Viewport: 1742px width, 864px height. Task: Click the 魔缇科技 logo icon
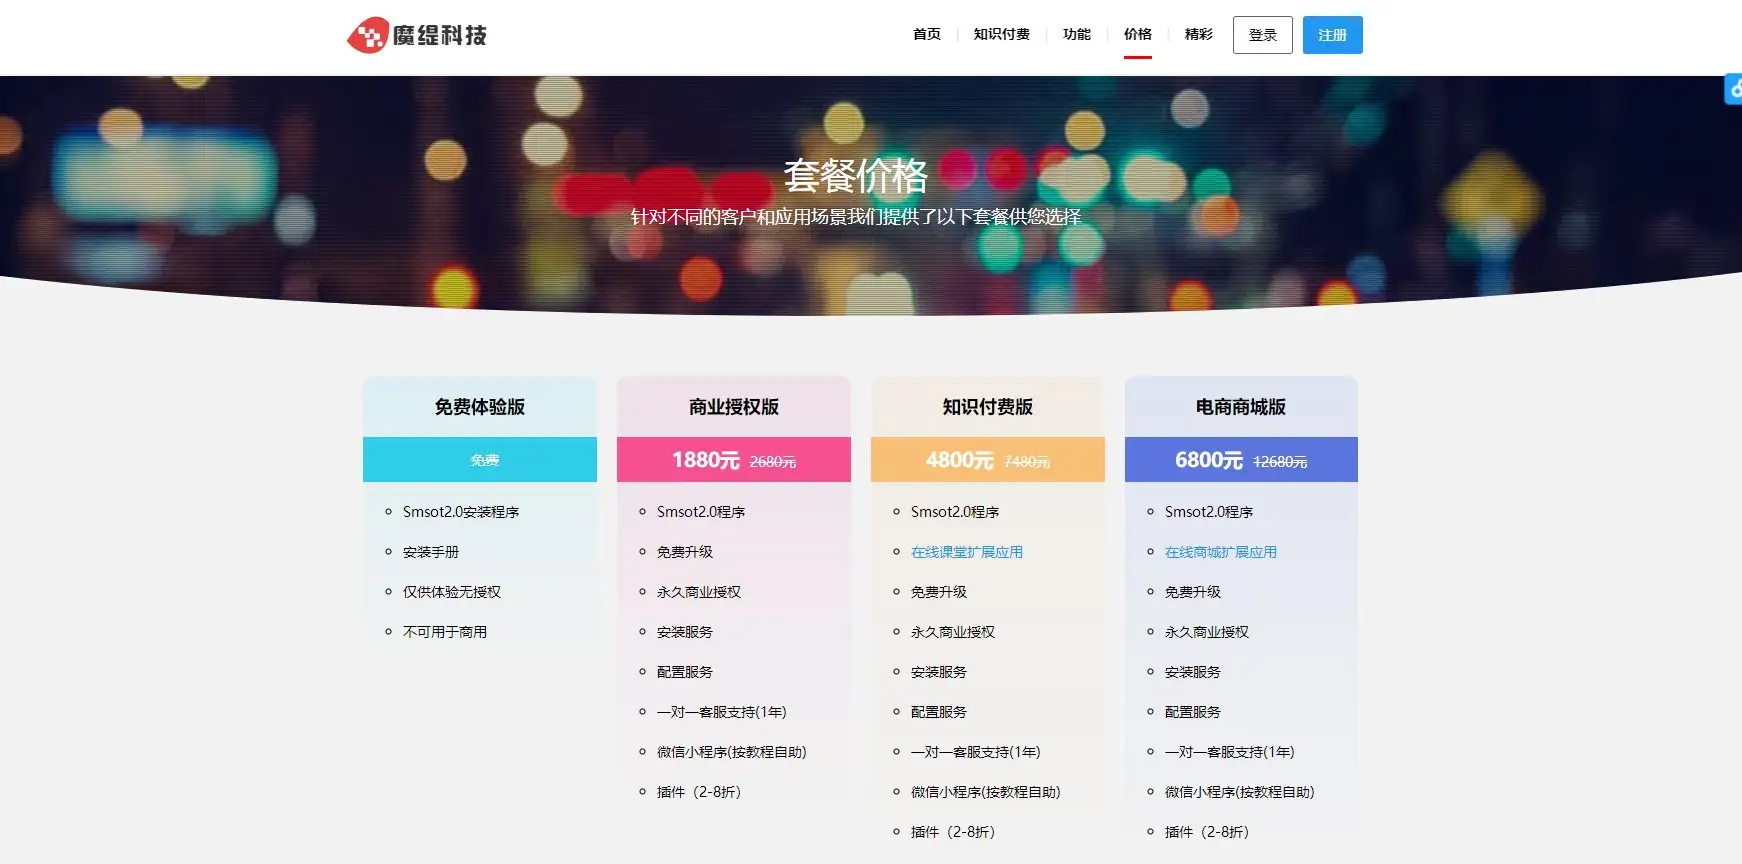[x=367, y=36]
